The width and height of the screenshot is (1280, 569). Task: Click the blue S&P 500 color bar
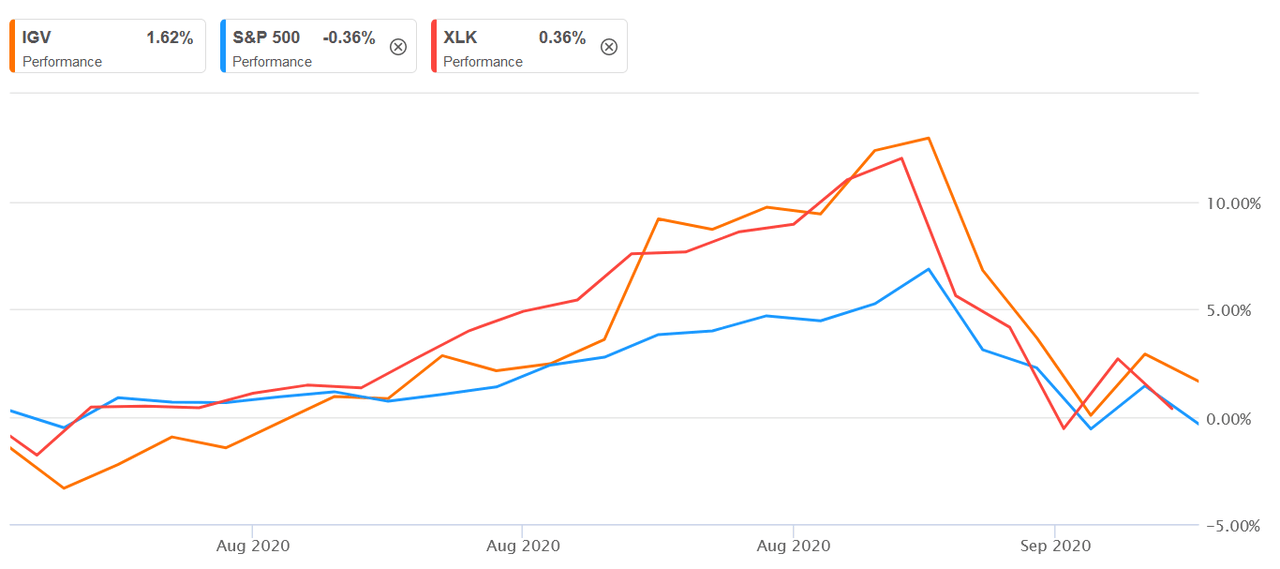(223, 46)
